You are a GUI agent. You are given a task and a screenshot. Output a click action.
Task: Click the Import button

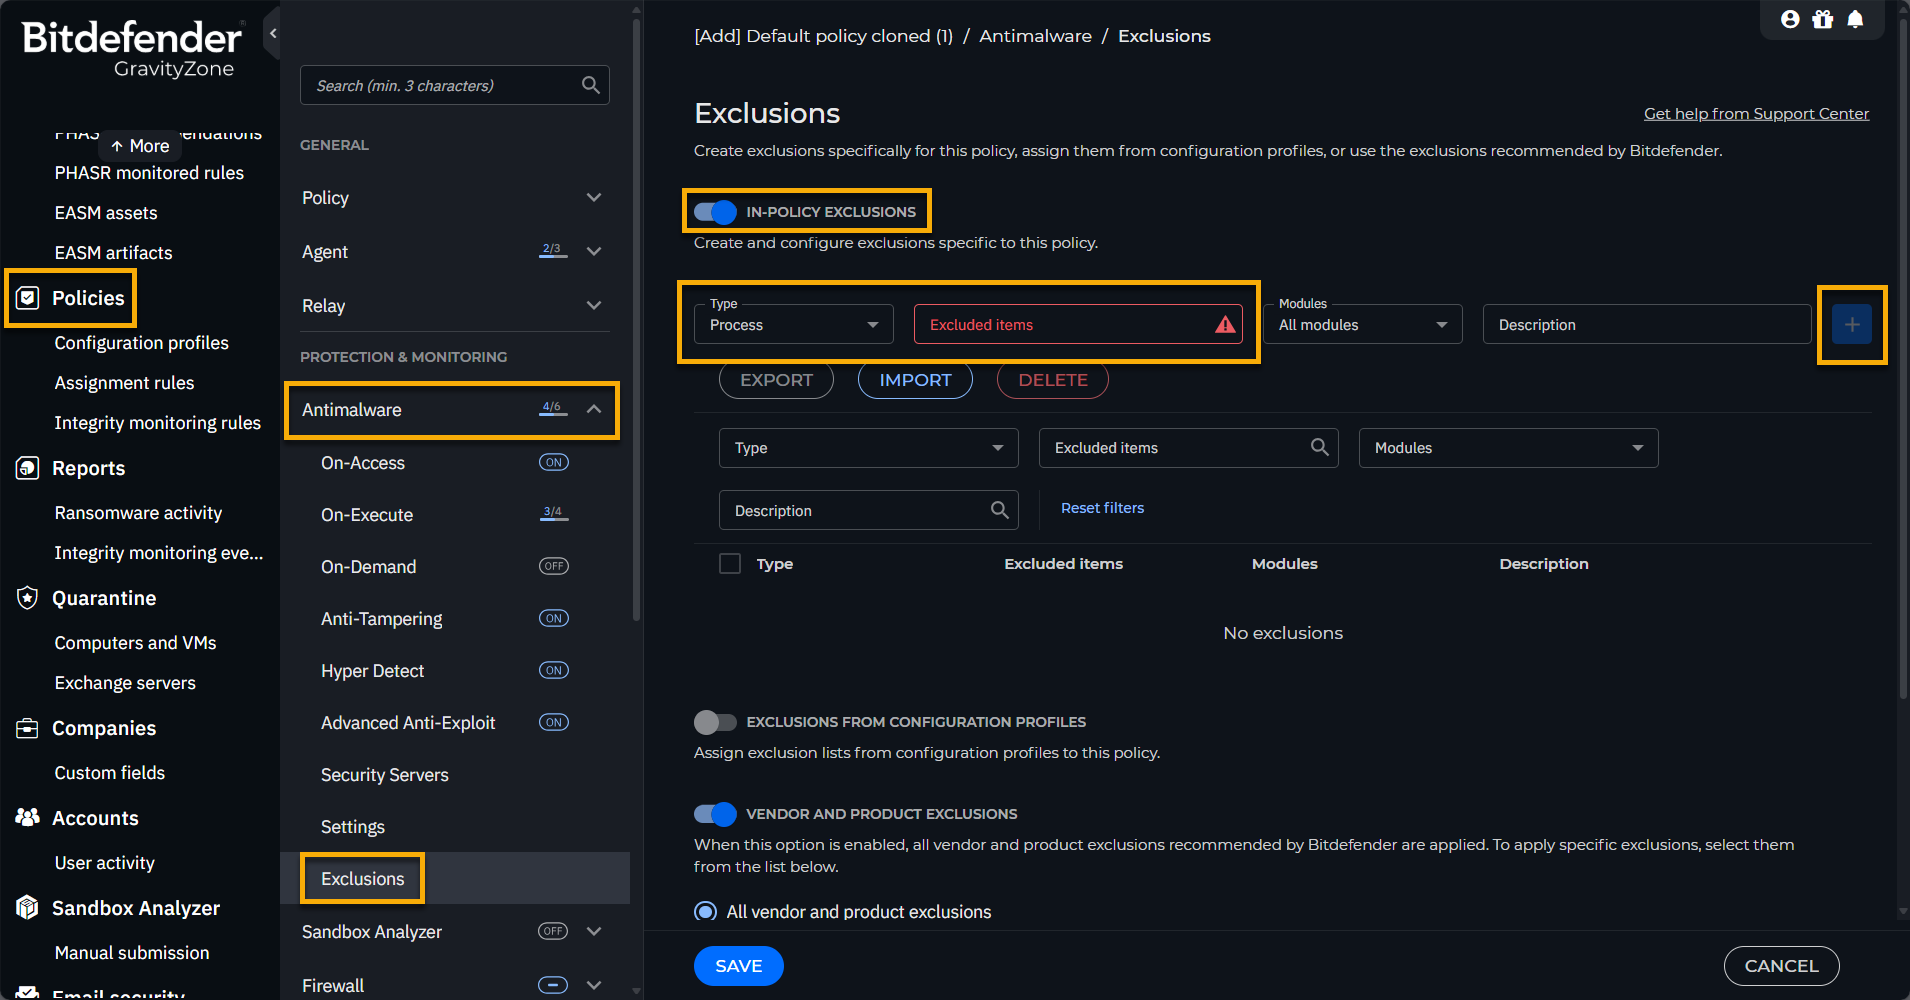pyautogui.click(x=915, y=380)
